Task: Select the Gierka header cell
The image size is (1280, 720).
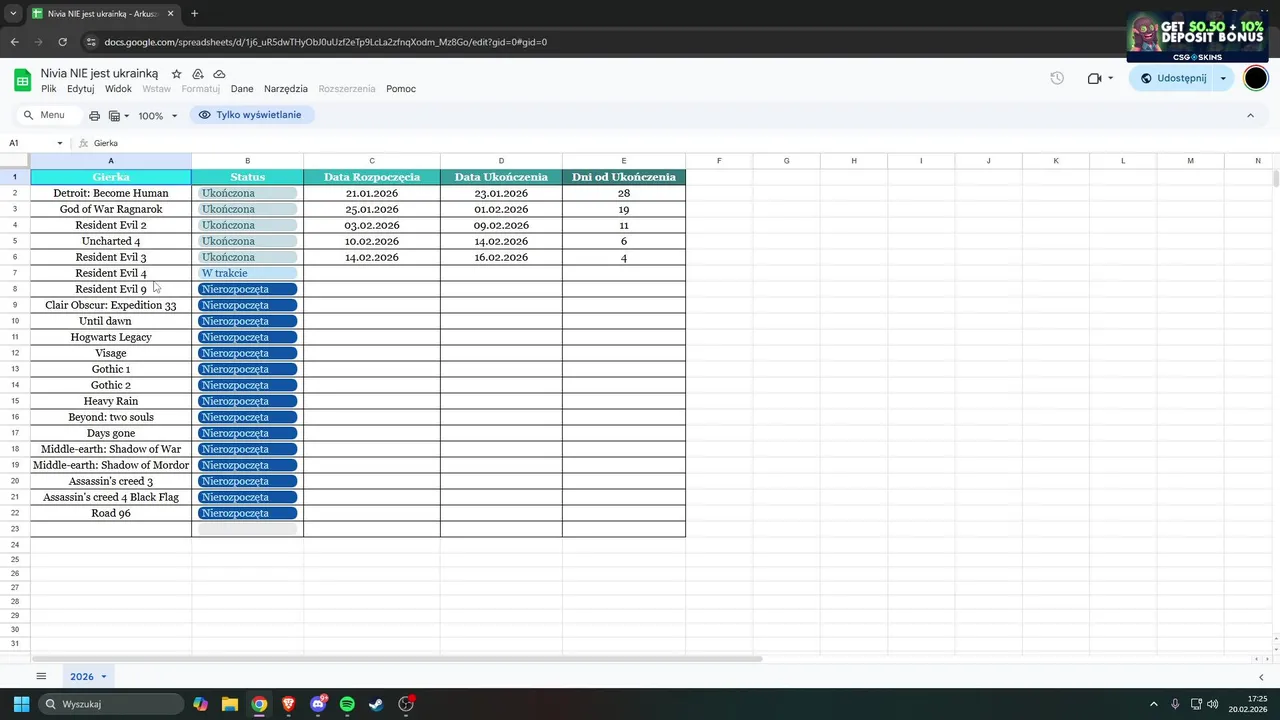Action: [x=111, y=177]
